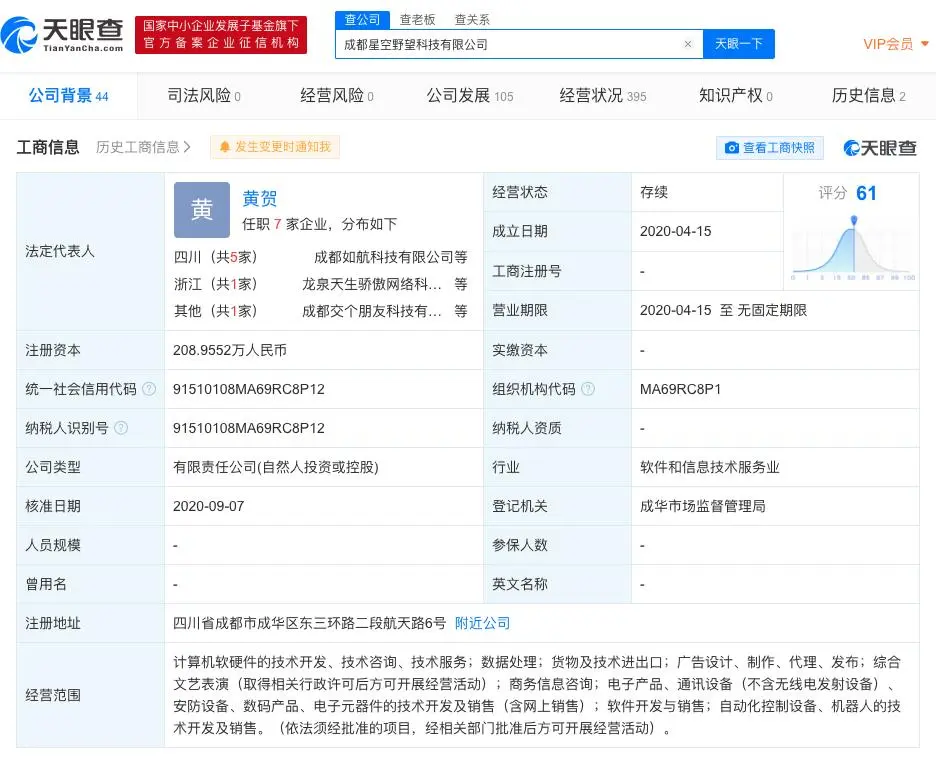Select the 查关系 search tab
This screenshot has height=760, width=936.
472,20
